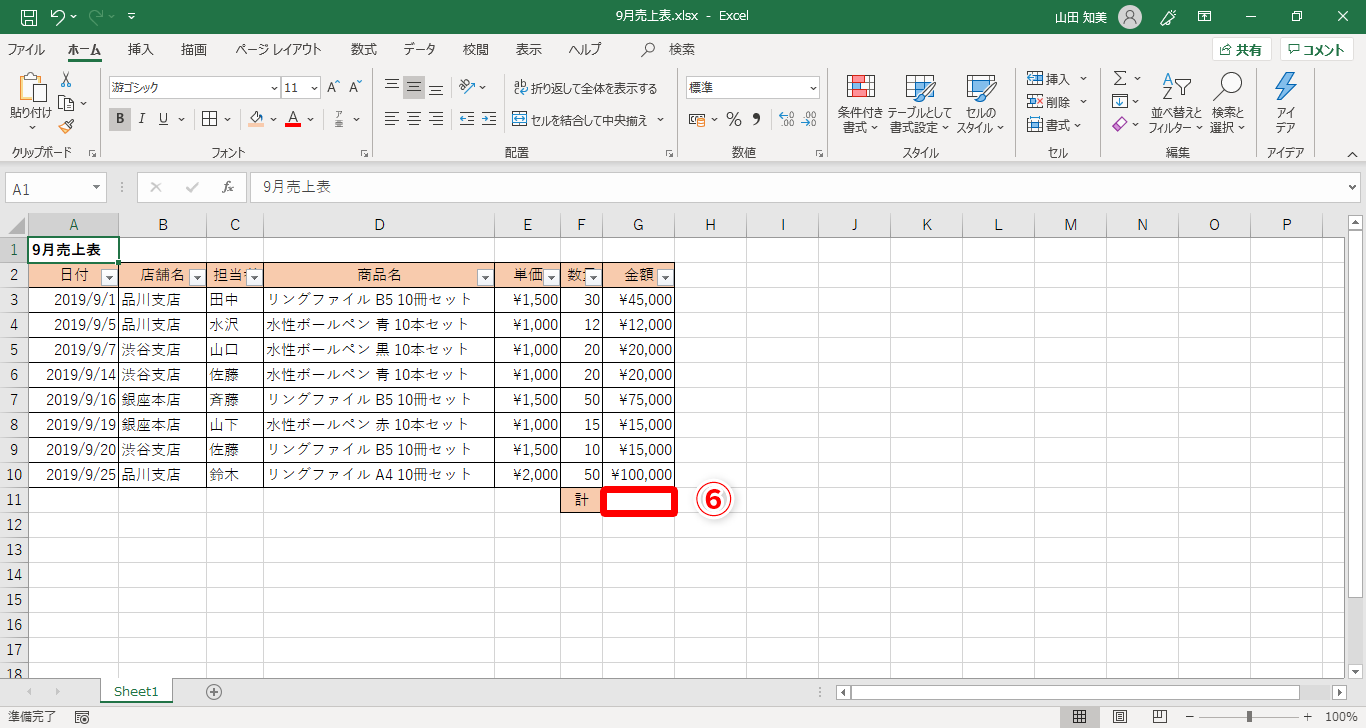Click the 検索 search box
Viewport: 1366px width, 728px height.
pos(669,49)
